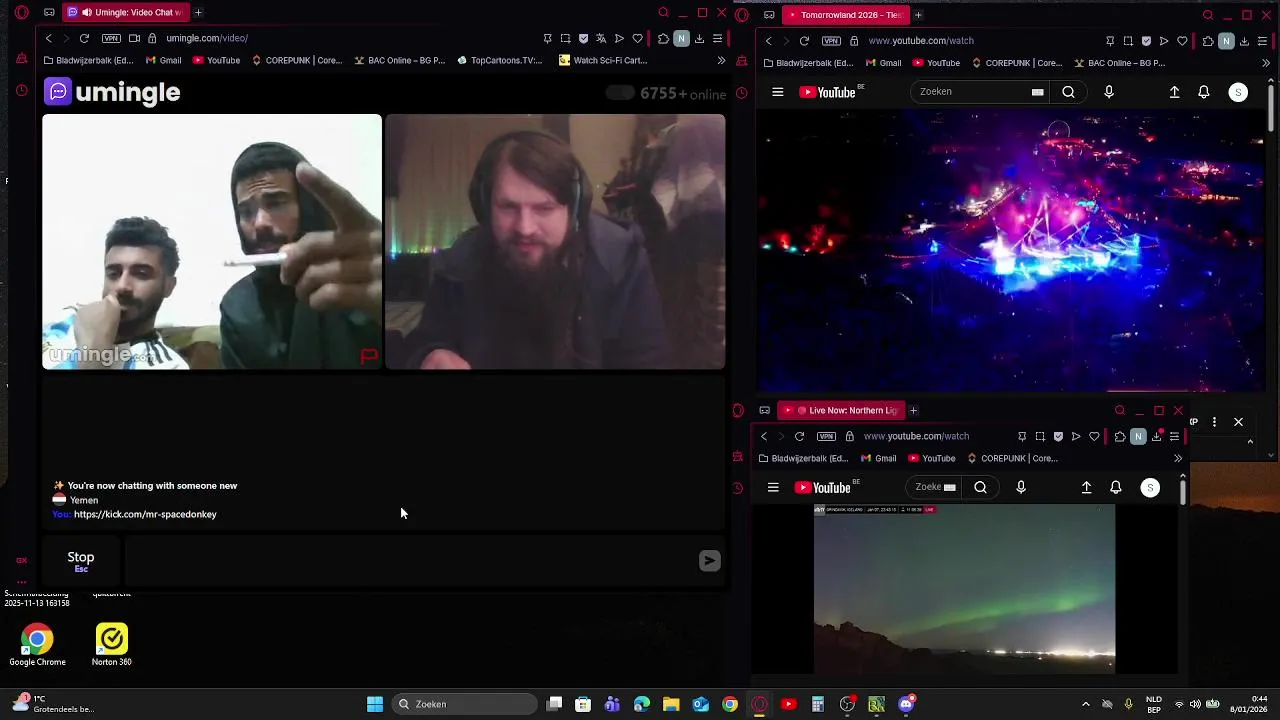Open on-screen keyboard in Tomorrowland YouTube search
Viewport: 1280px width, 720px height.
[1037, 92]
